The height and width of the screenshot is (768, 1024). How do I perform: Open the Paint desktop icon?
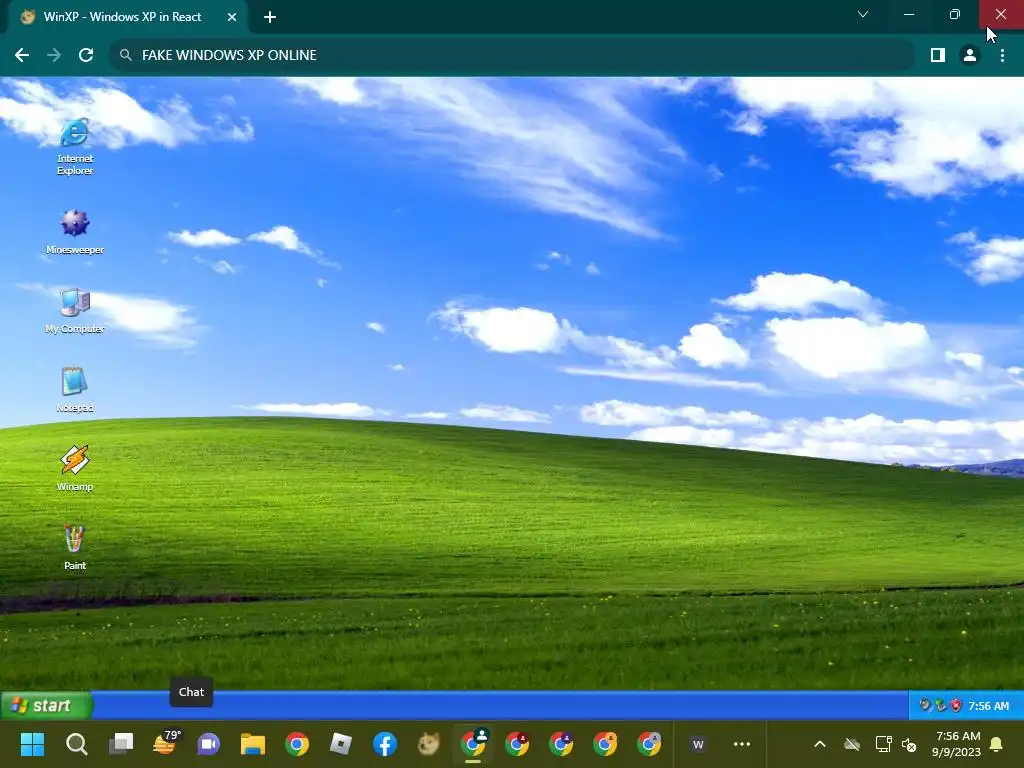tap(75, 547)
